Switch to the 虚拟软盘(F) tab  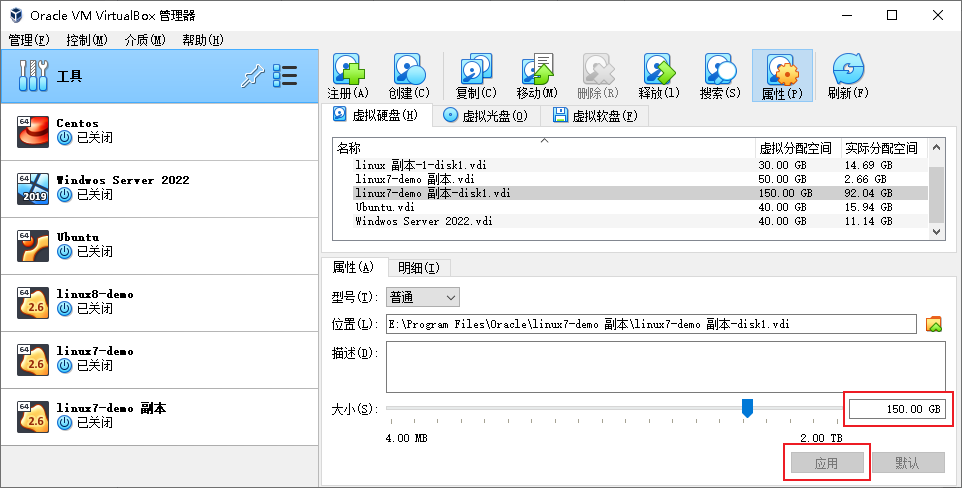595,115
